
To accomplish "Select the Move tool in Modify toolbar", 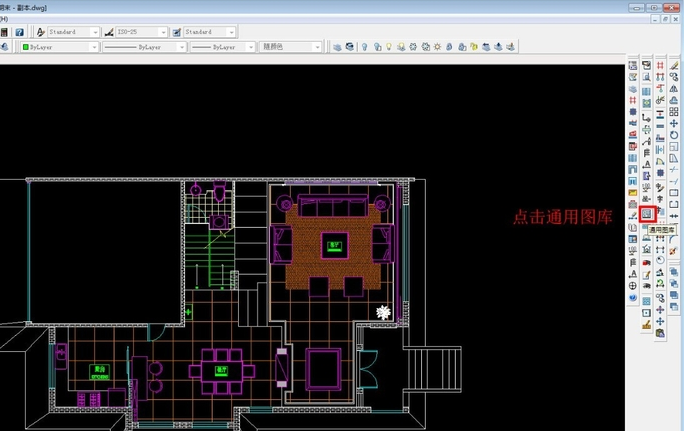I will pos(674,123).
